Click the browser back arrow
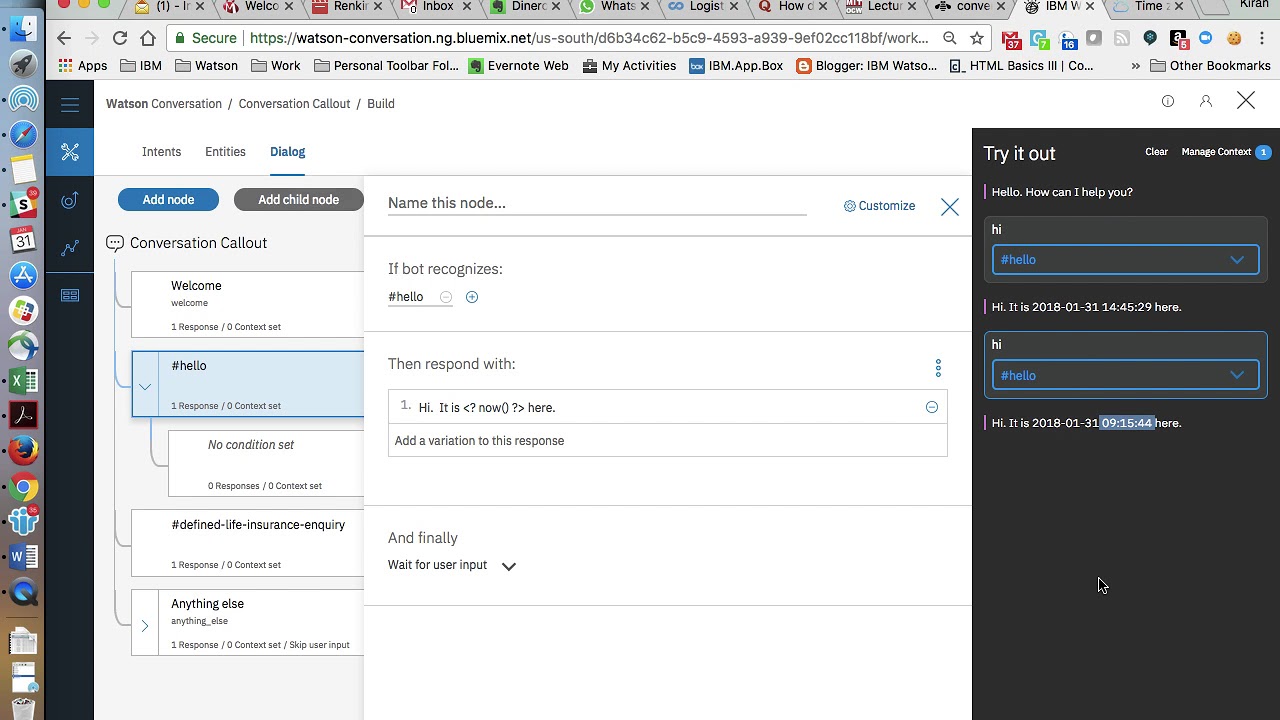The image size is (1280, 720). (64, 38)
